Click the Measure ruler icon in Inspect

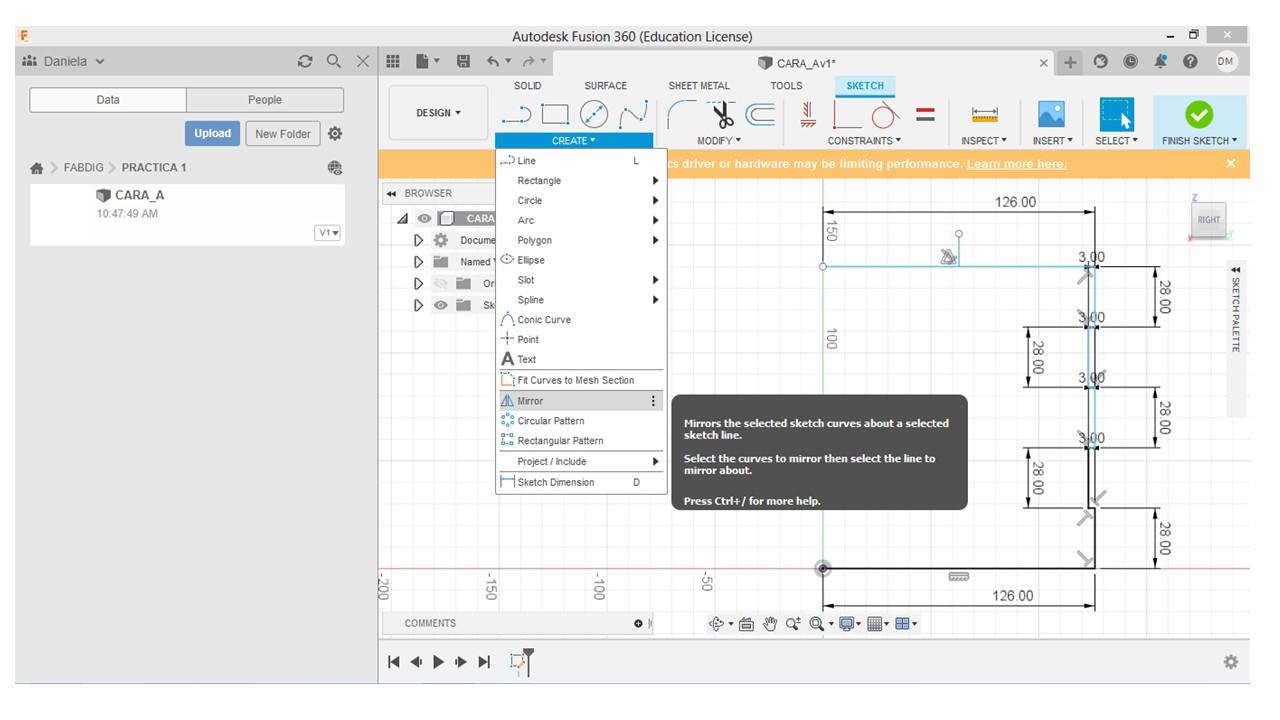pyautogui.click(x=985, y=114)
